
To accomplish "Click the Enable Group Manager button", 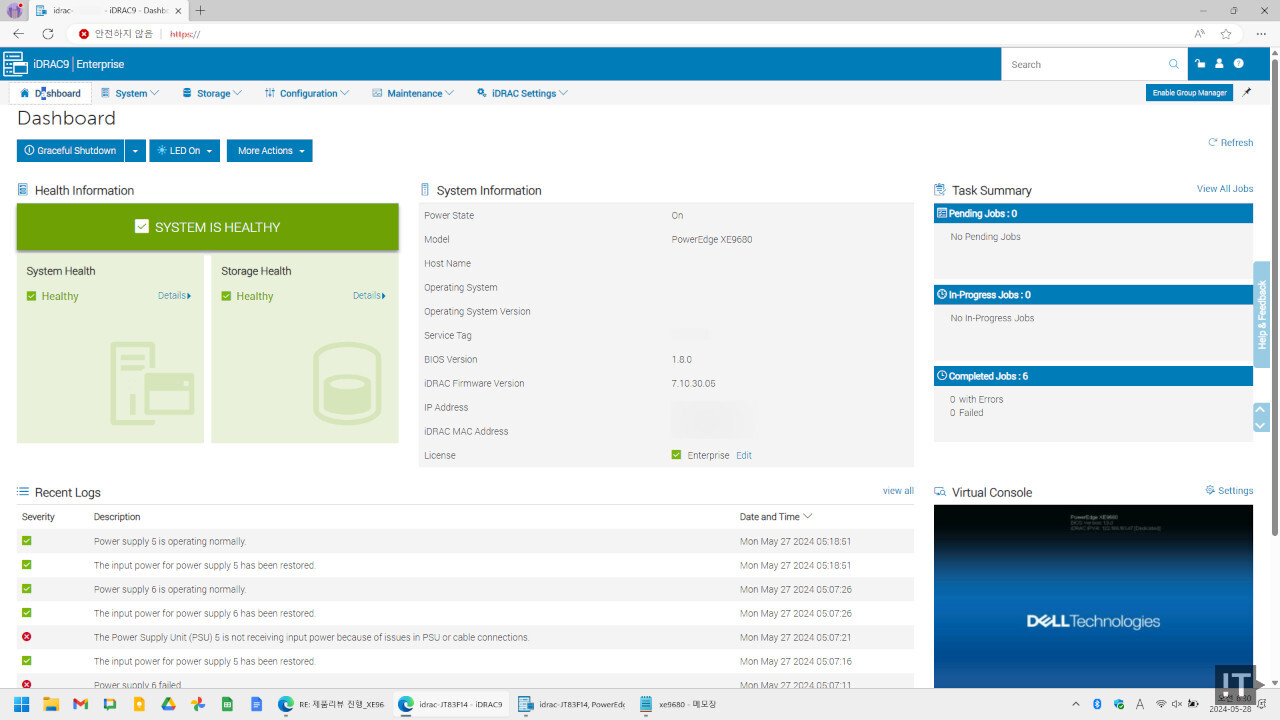I will 1189,93.
